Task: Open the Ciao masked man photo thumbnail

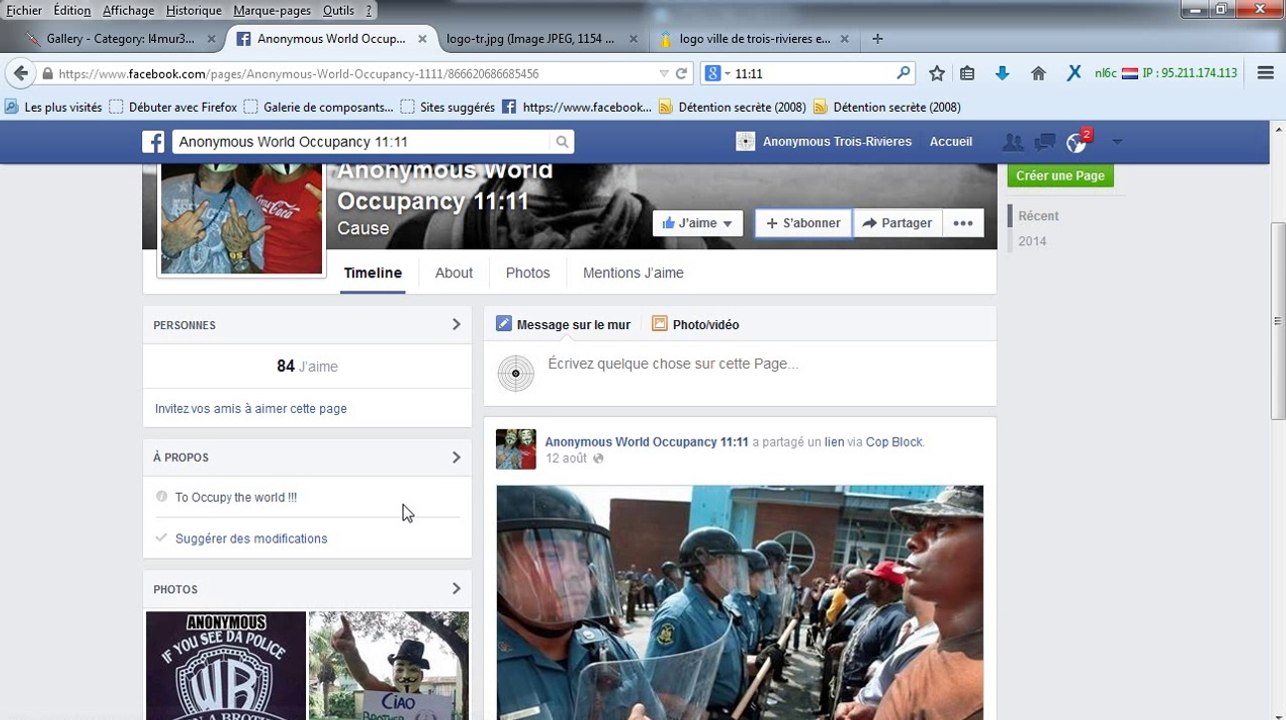Action: coord(389,666)
